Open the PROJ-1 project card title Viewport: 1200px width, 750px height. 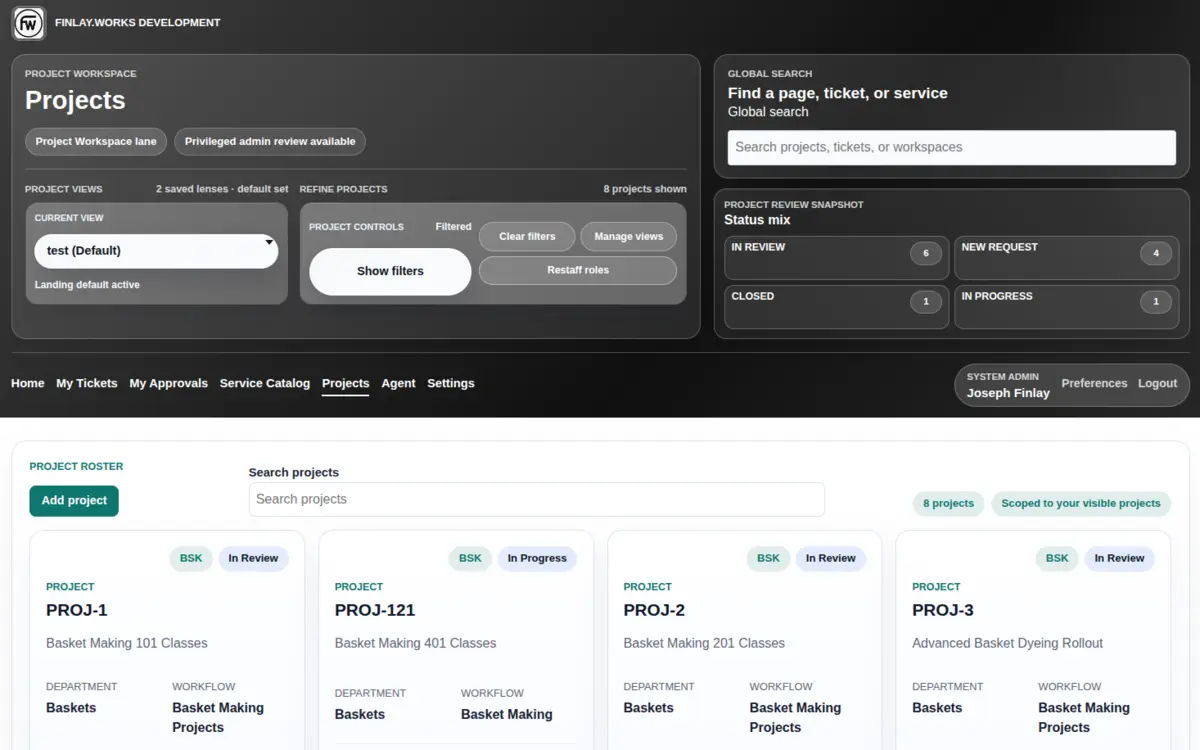77,610
